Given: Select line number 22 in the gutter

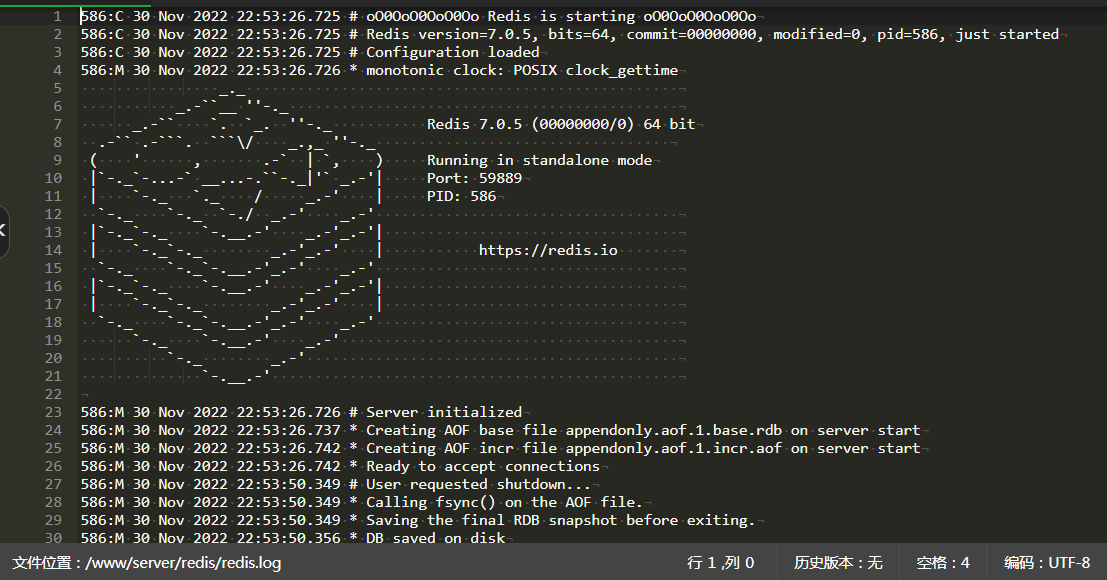Looking at the screenshot, I should click(x=54, y=394).
